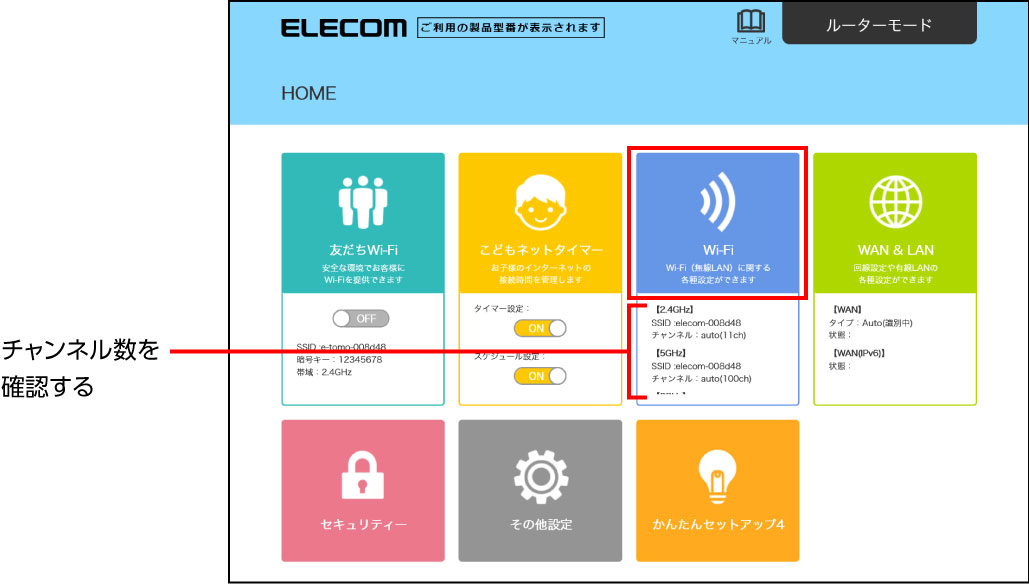Open the こどもネットタイマー child face icon
This screenshot has height=584, width=1029.
coord(540,202)
